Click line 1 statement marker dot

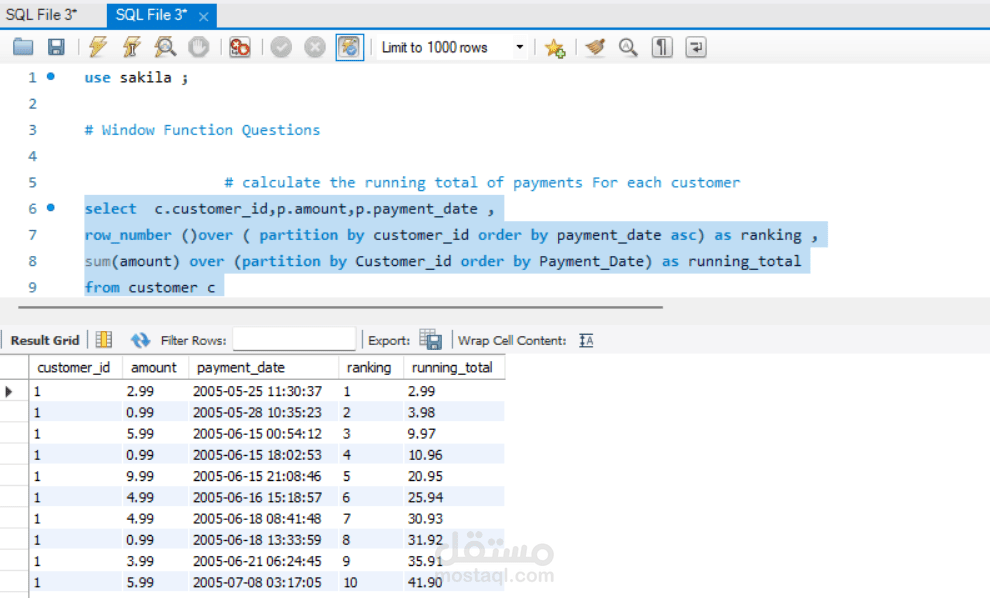[x=51, y=76]
